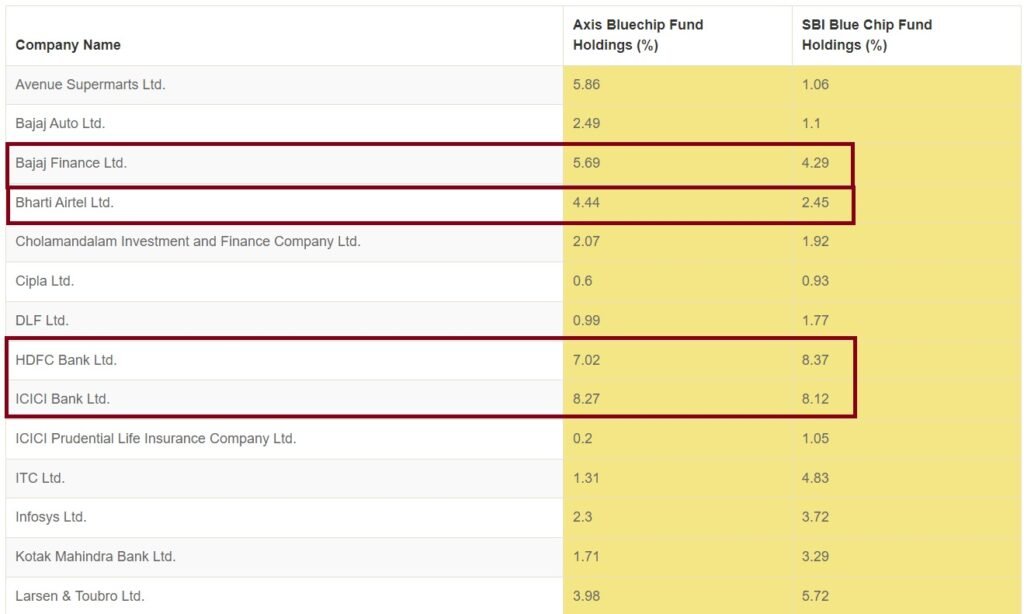Click ICICI Prudential Life Insurance Company Ltd.

pyautogui.click(x=156, y=439)
